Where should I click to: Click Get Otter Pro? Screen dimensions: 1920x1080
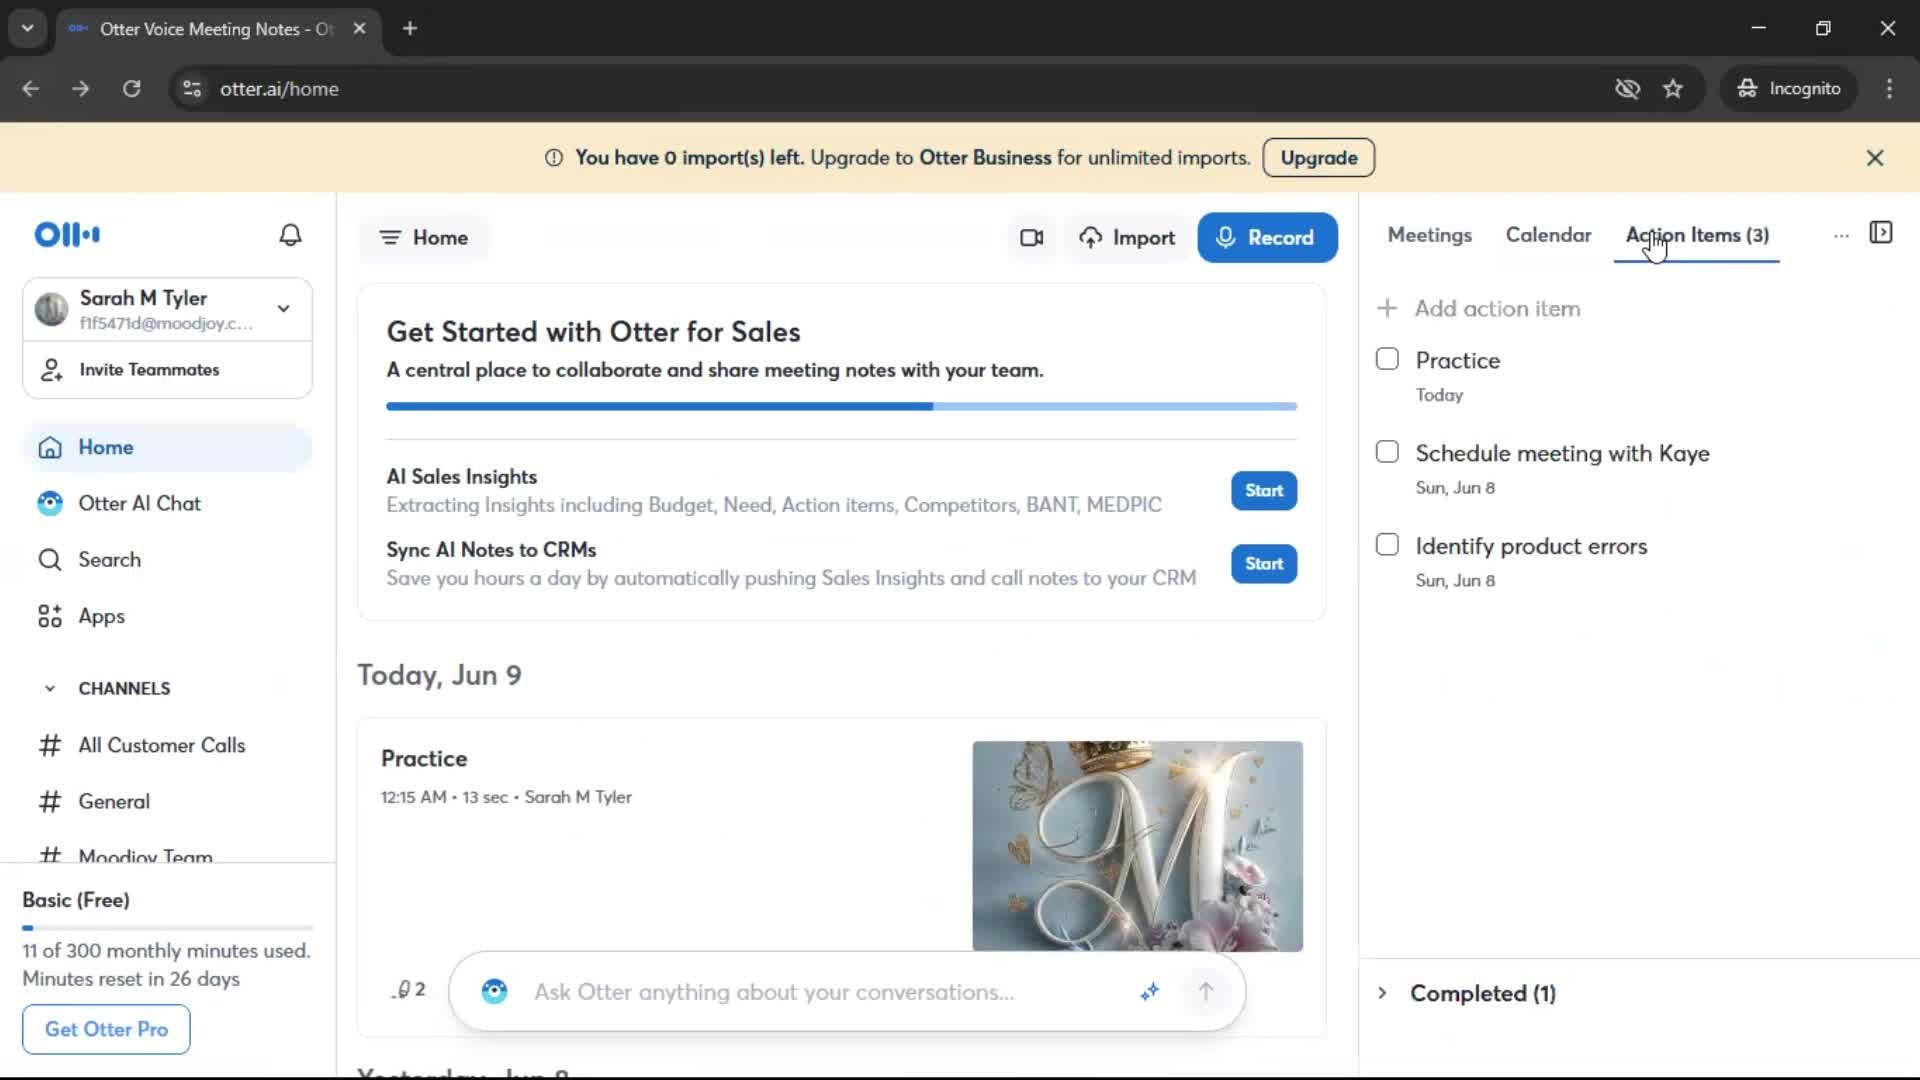coord(106,1029)
